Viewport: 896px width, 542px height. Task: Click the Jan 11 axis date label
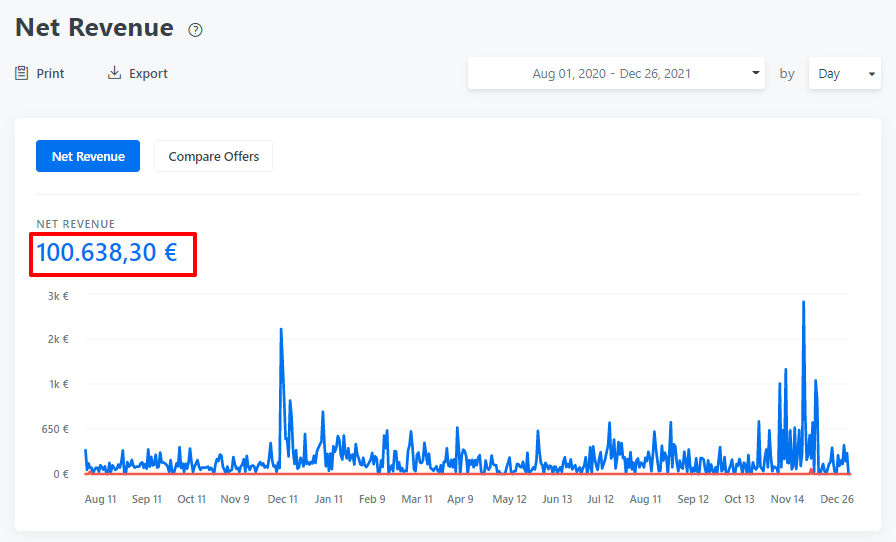point(329,499)
